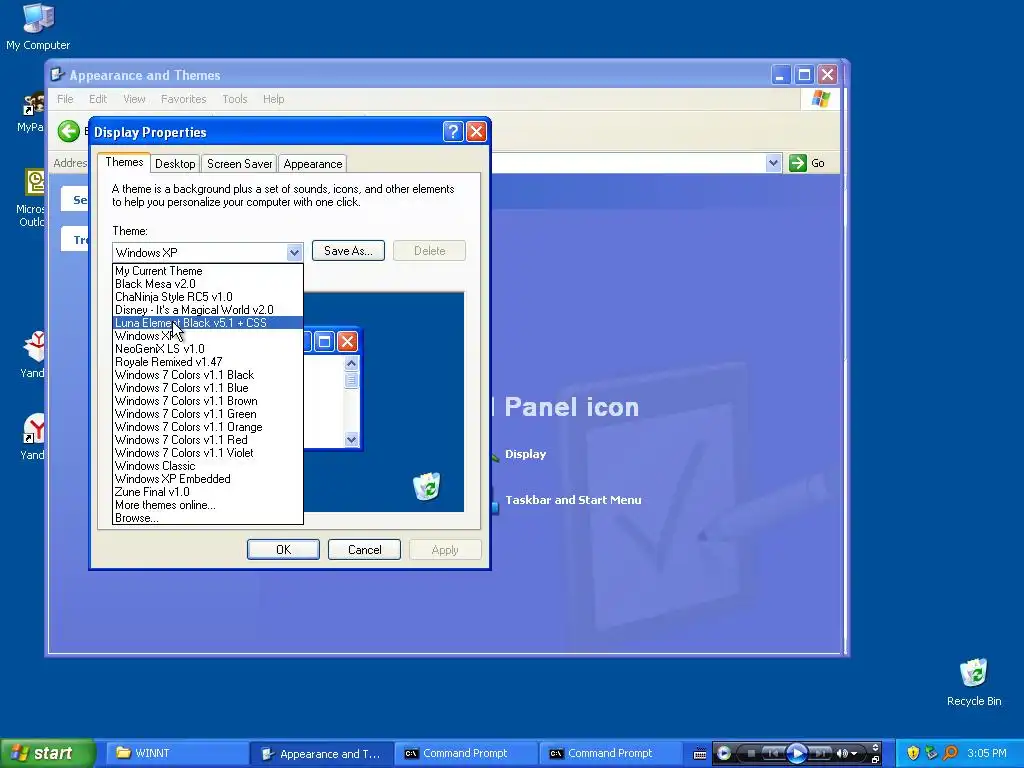Click the Theme combo box showing Windows XP
This screenshot has height=768, width=1024.
(x=208, y=252)
